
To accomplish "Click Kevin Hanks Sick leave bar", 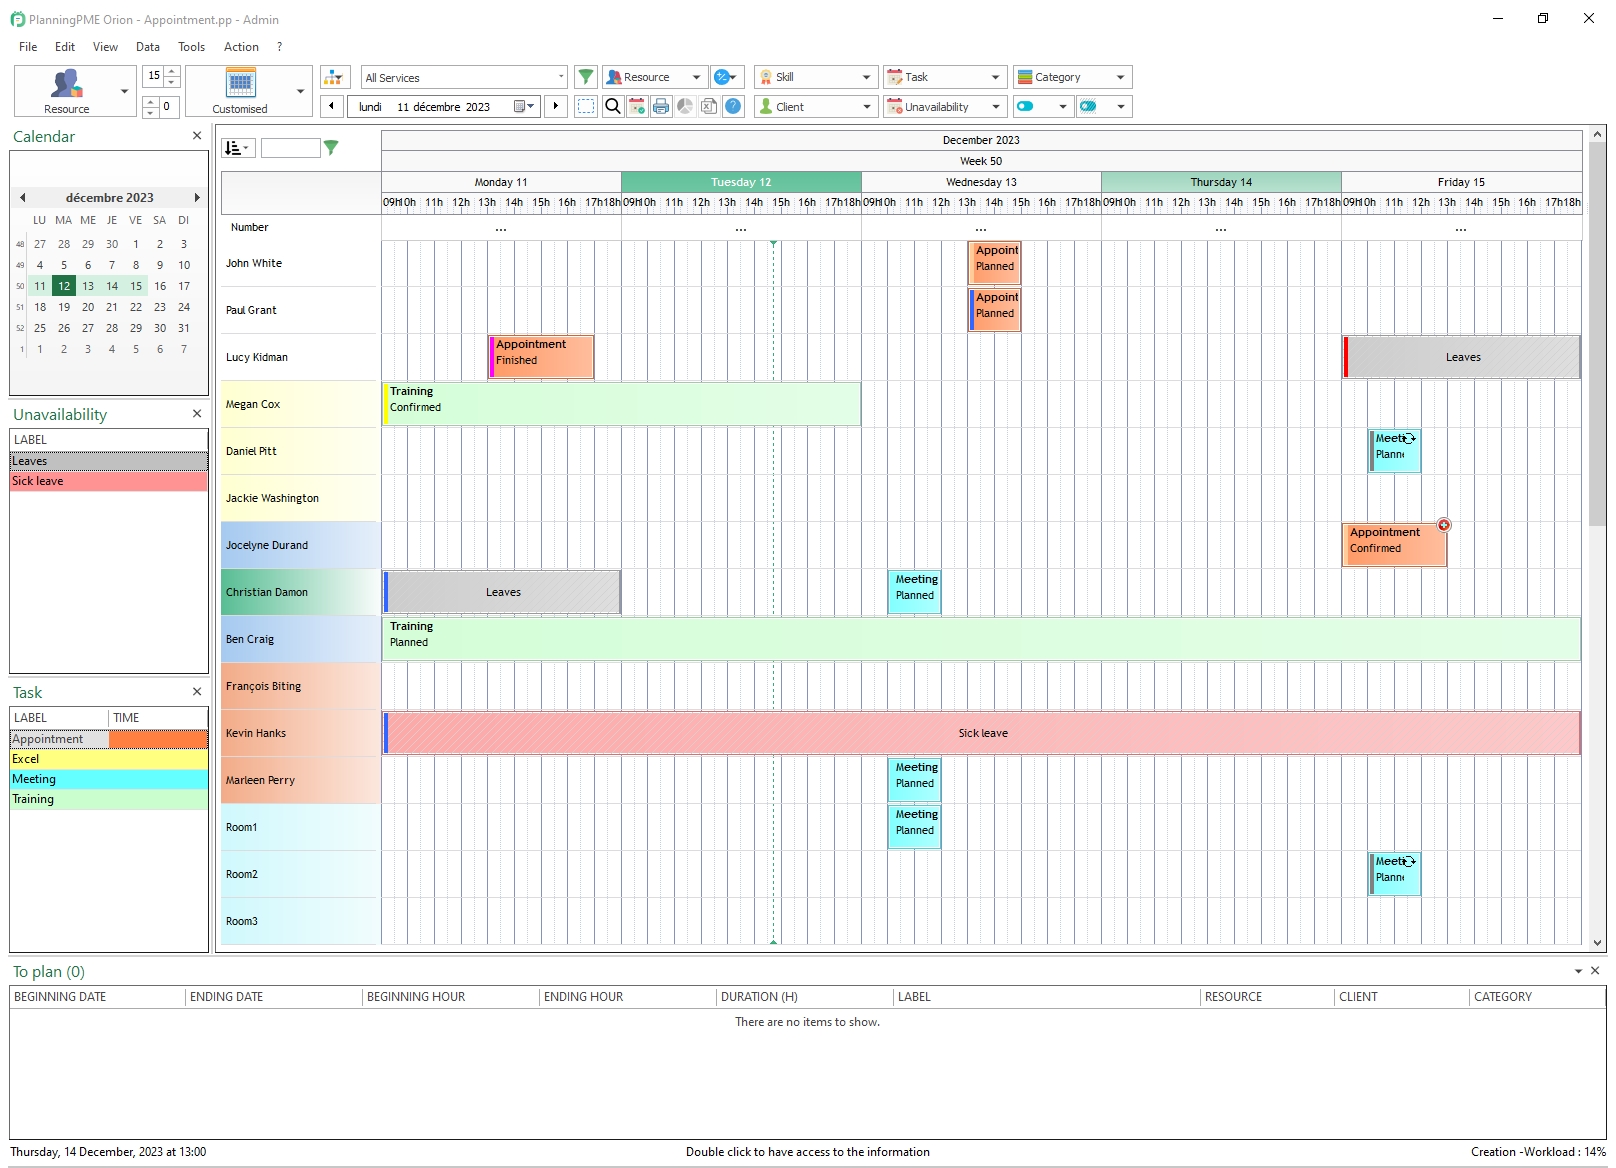I will point(982,733).
